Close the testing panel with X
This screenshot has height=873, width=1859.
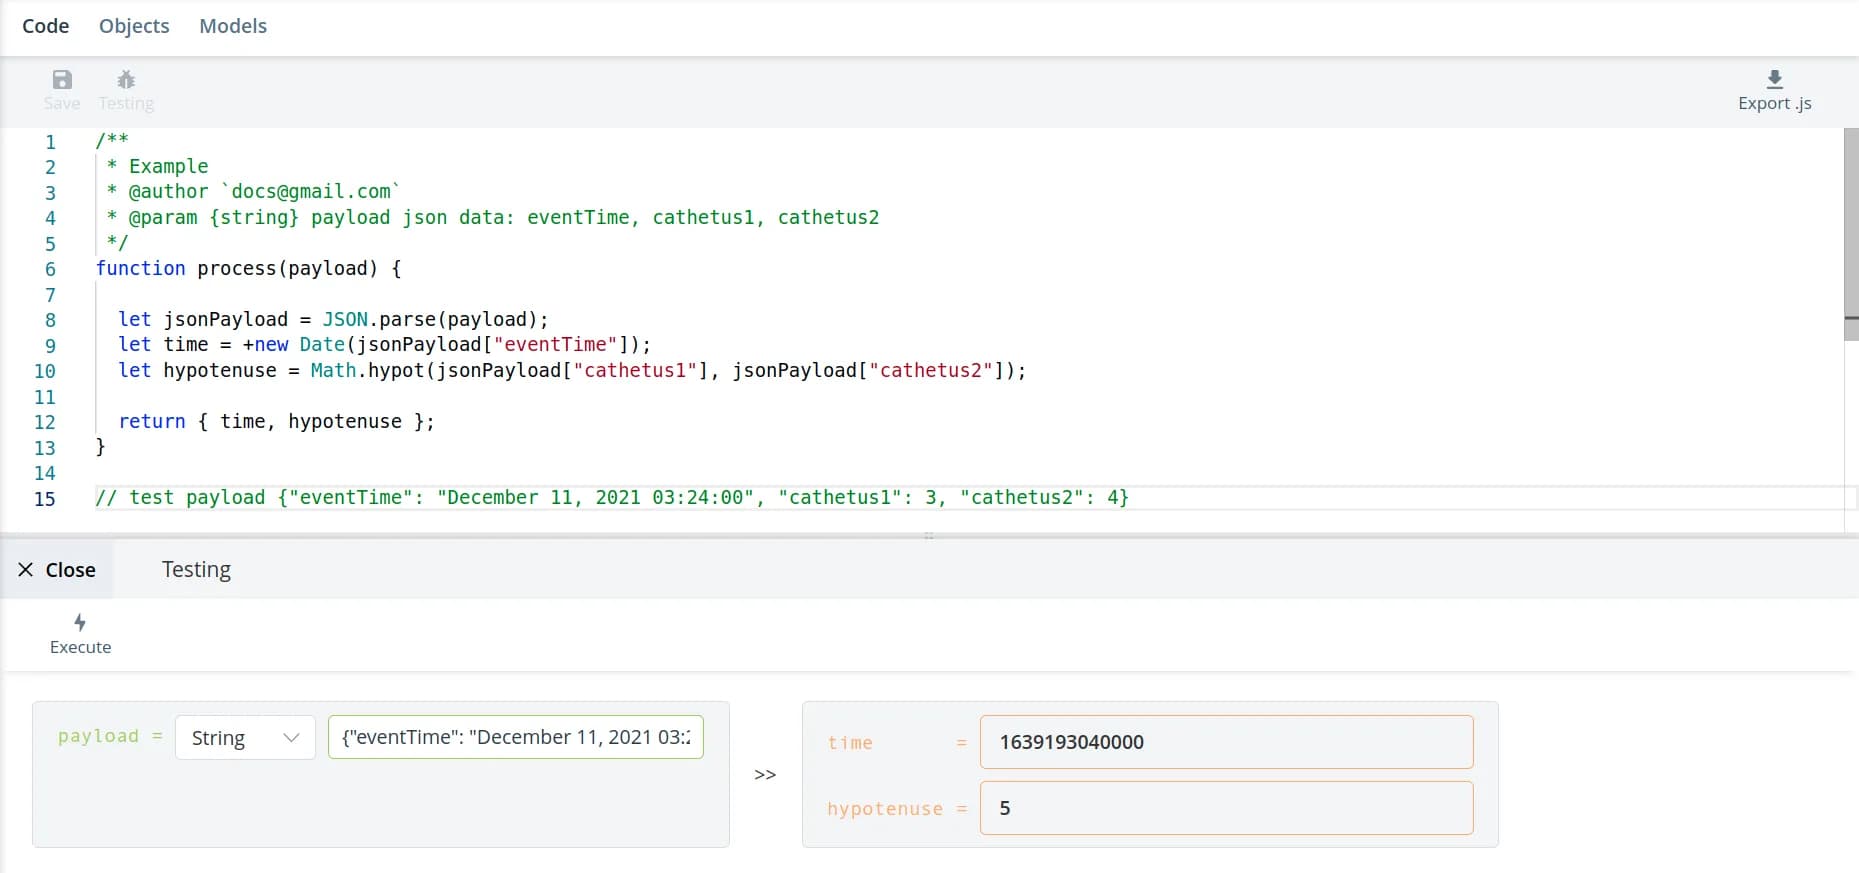26,570
